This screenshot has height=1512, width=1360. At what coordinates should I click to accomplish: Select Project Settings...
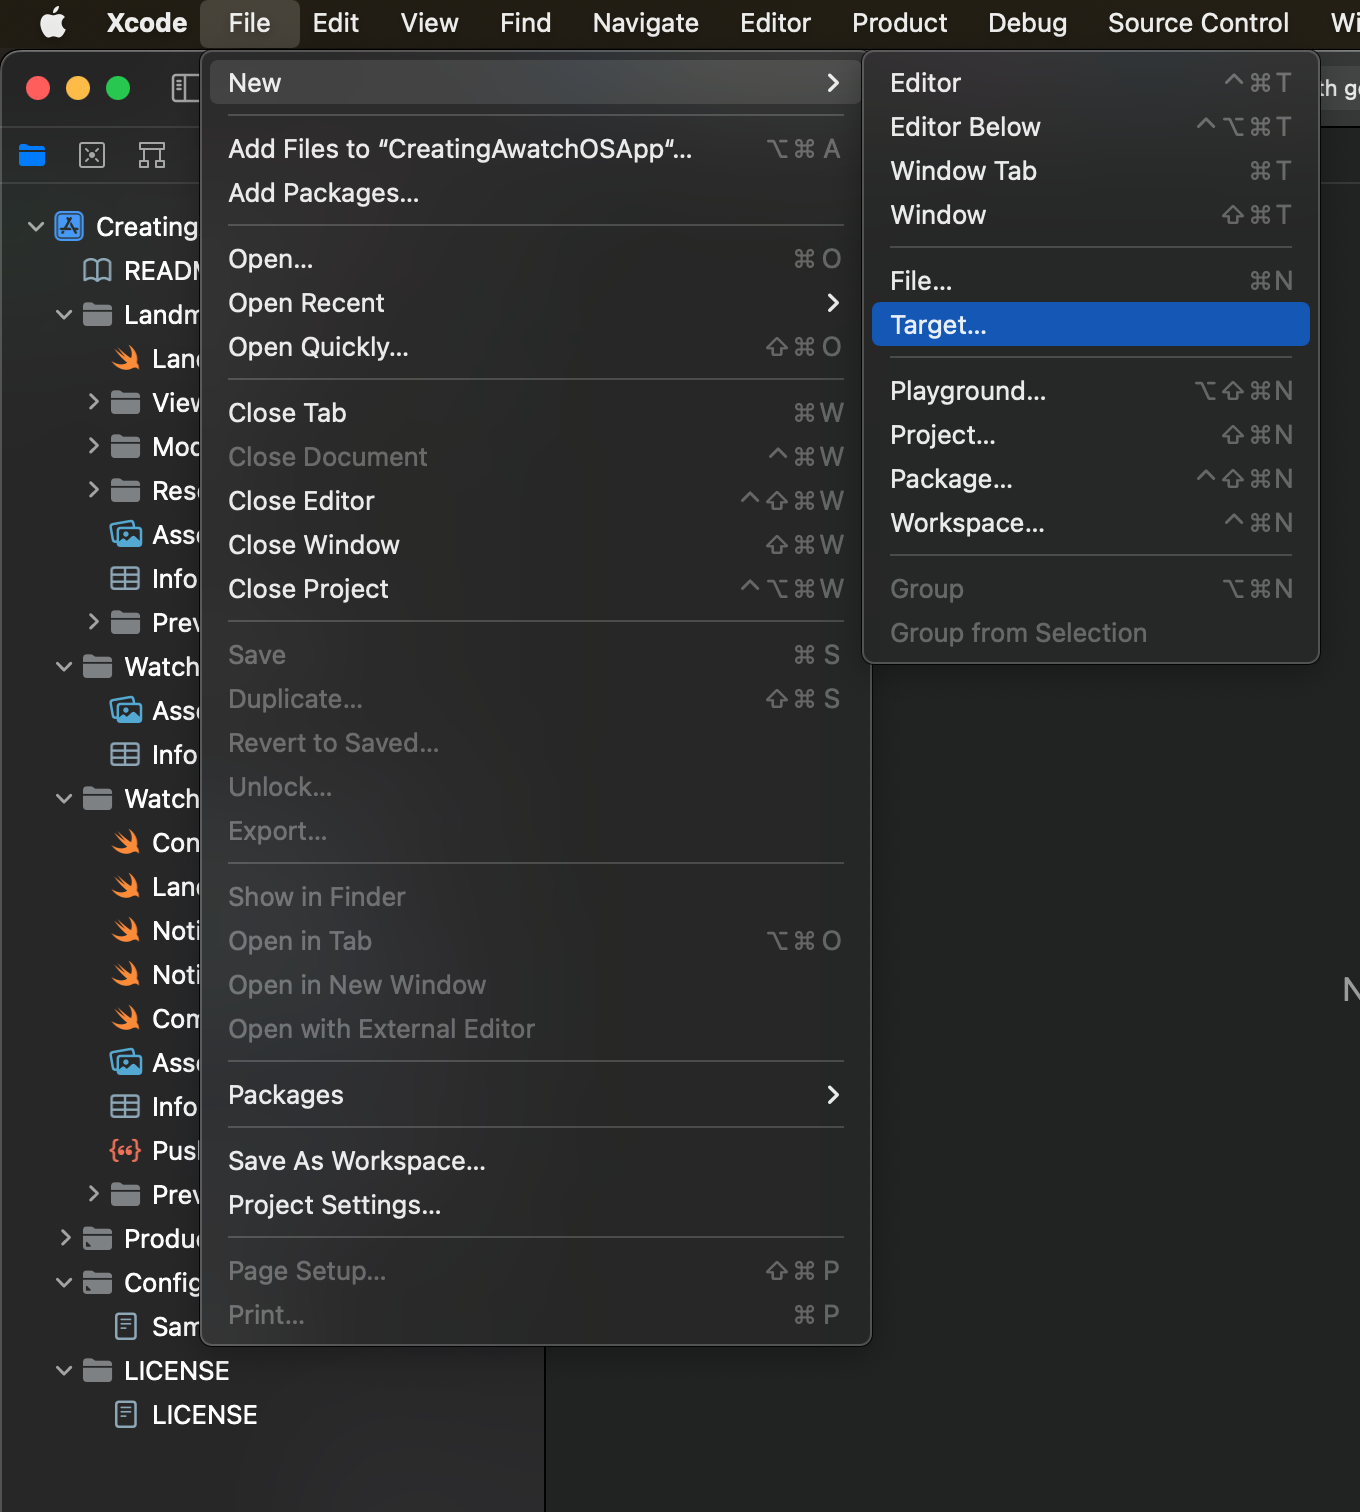(x=536, y=1205)
